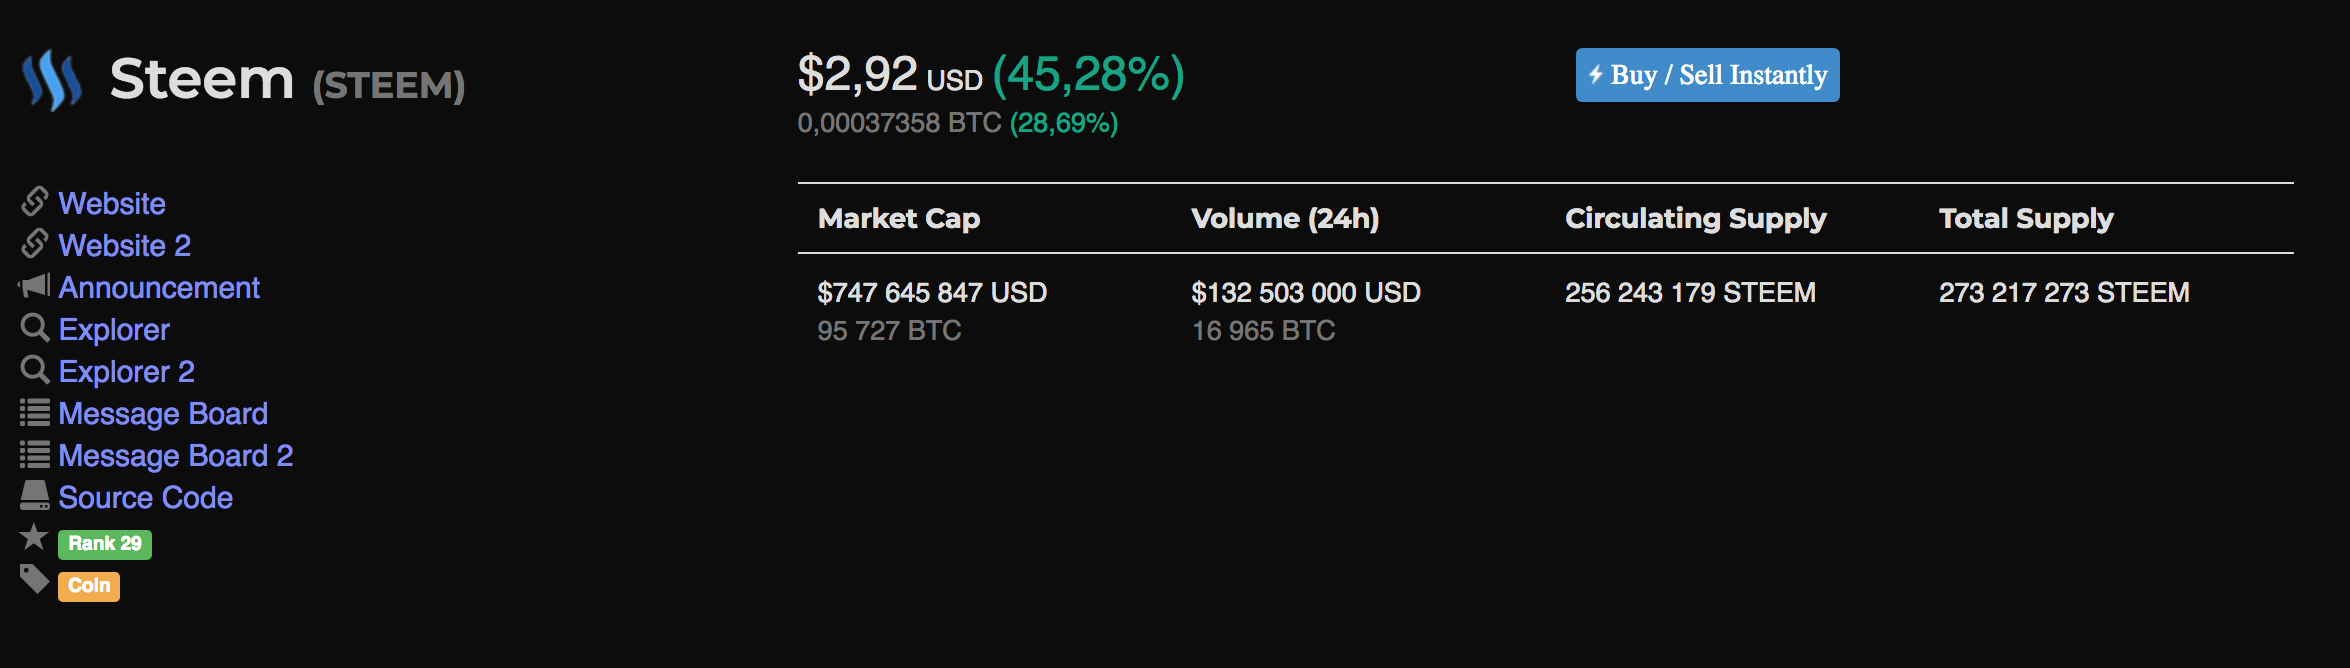The image size is (2350, 668).
Task: Click the megaphone icon beside Announcement
Action: (35, 286)
